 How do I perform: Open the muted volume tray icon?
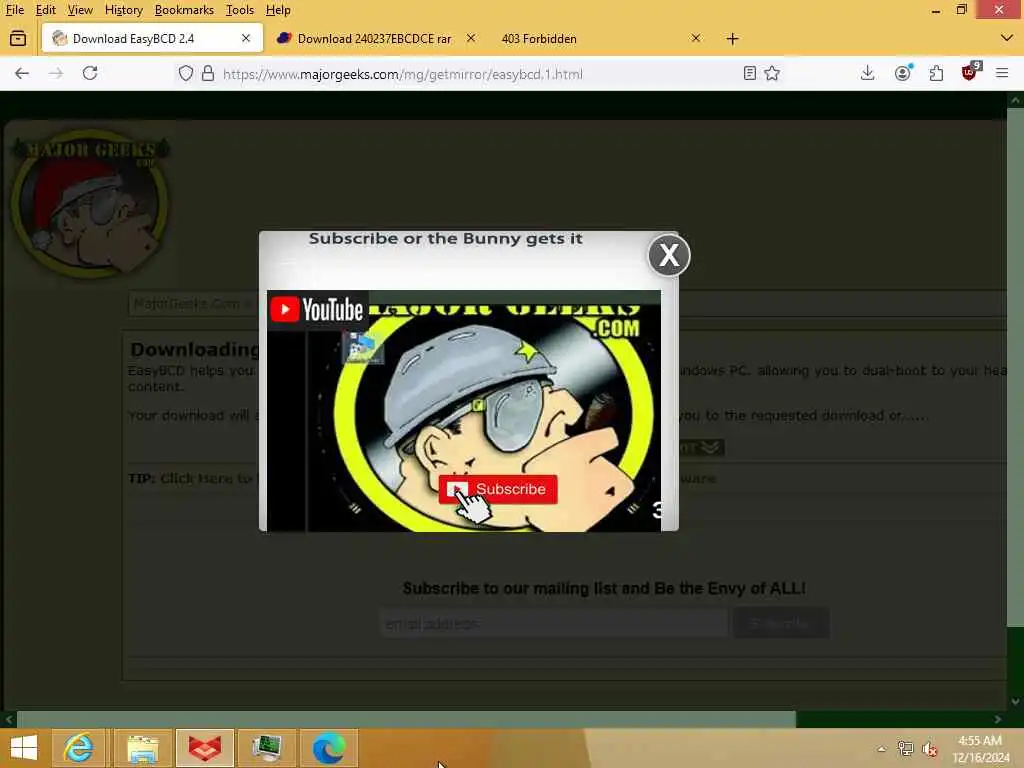[x=930, y=749]
